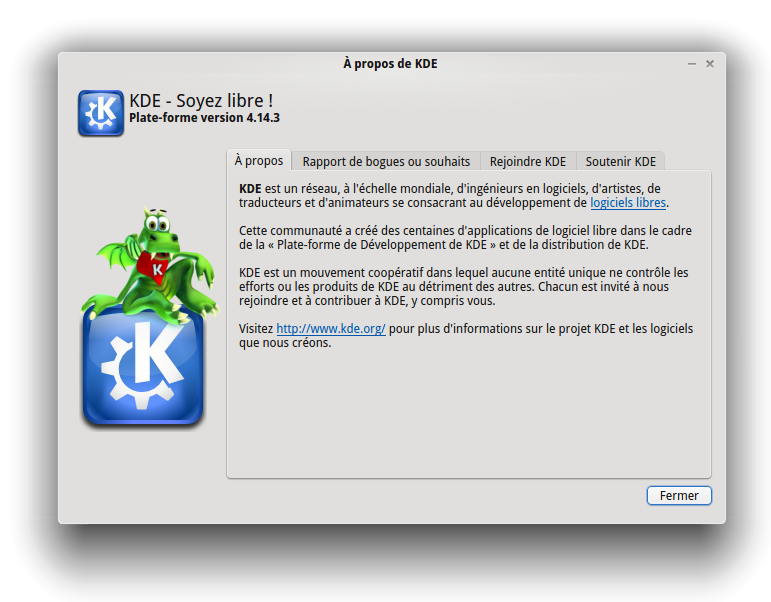771x602 pixels.
Task: Click the paragraph about the "mouvement coopératif"
Action: click(465, 286)
